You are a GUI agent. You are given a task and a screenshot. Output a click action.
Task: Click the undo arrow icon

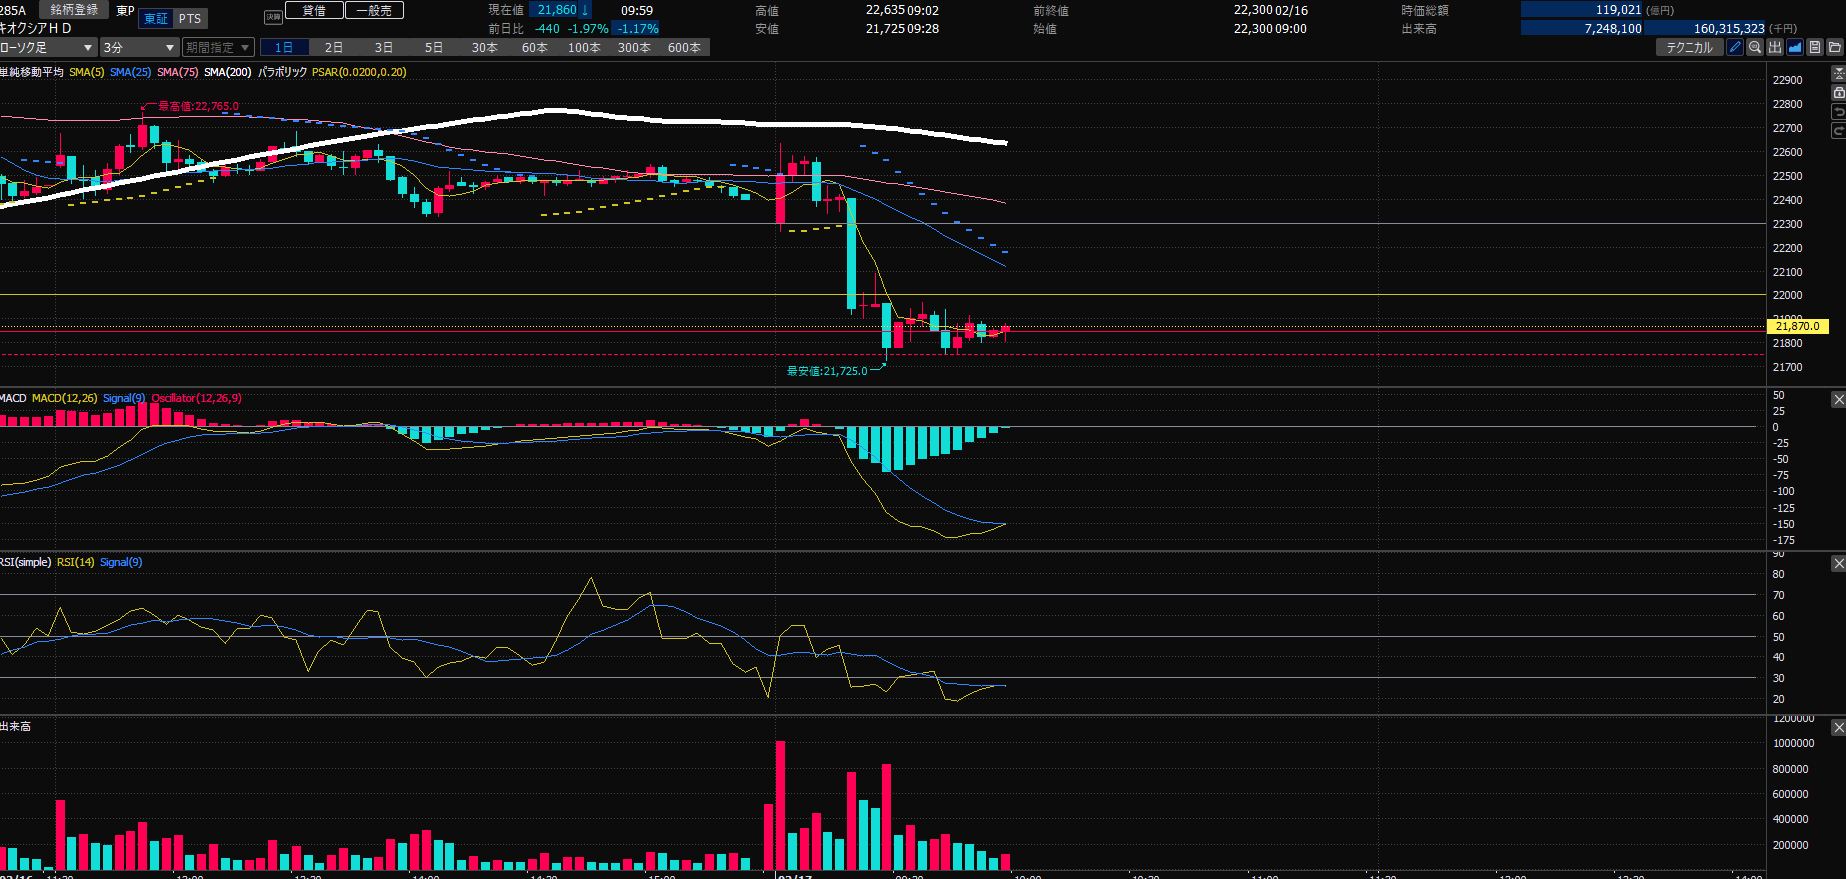(x=1838, y=112)
